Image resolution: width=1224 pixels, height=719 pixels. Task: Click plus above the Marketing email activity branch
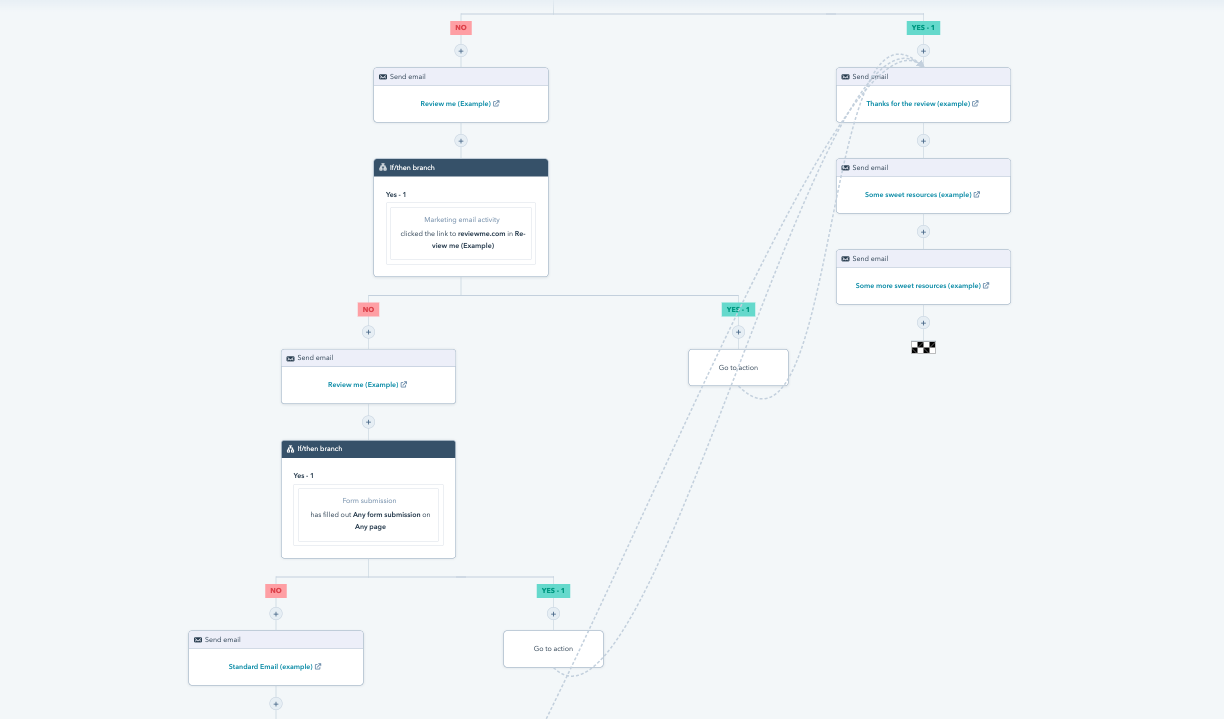pos(461,141)
